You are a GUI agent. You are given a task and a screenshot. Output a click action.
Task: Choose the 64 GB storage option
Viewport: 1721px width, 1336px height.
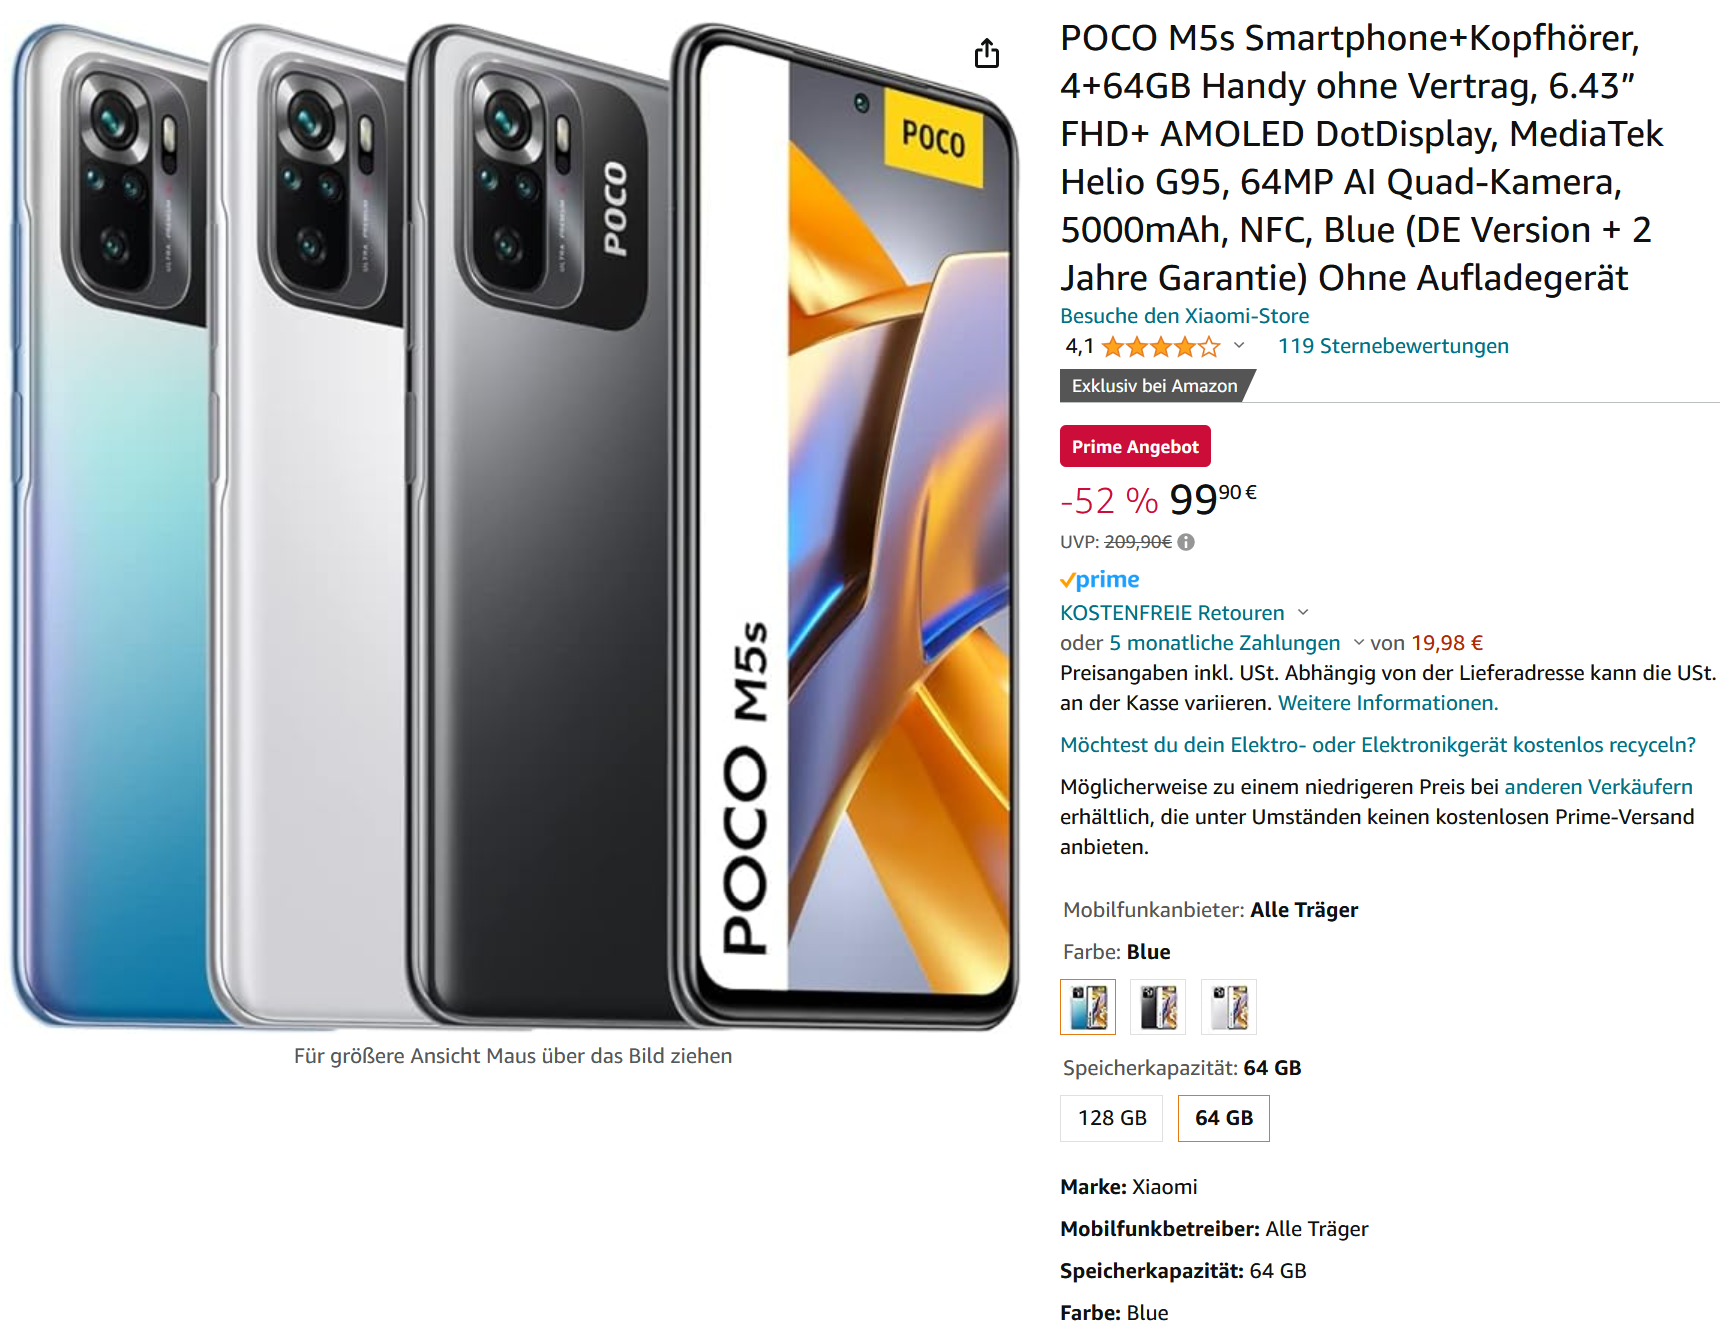click(x=1224, y=1118)
